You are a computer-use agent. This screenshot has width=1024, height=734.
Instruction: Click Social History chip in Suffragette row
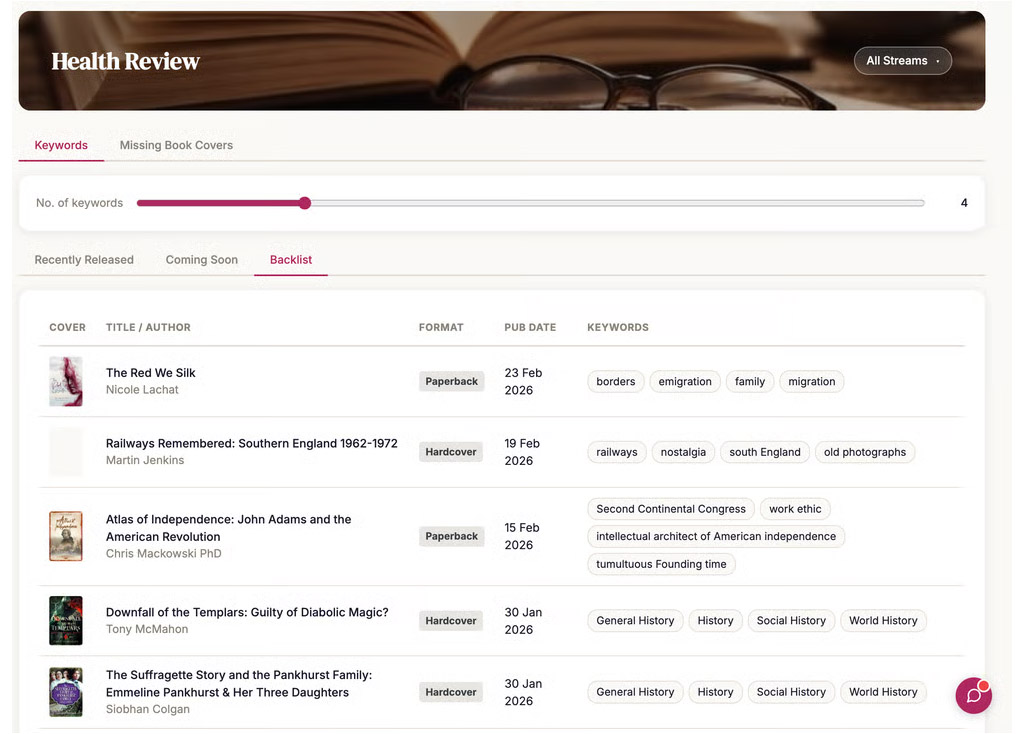[791, 692]
